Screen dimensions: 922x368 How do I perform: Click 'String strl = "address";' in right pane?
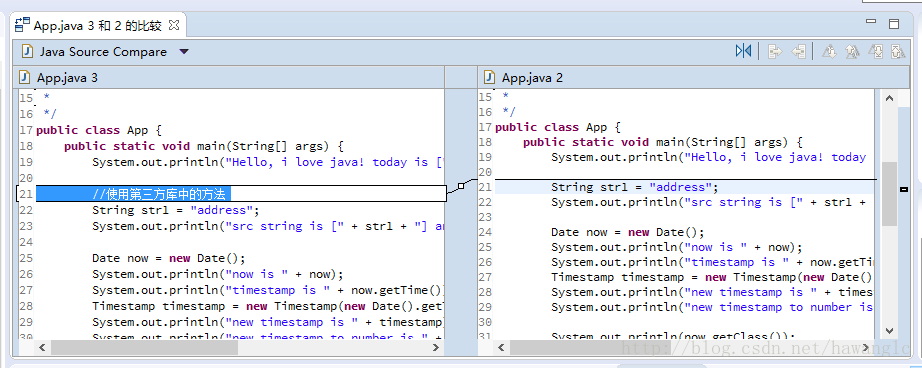pos(634,188)
